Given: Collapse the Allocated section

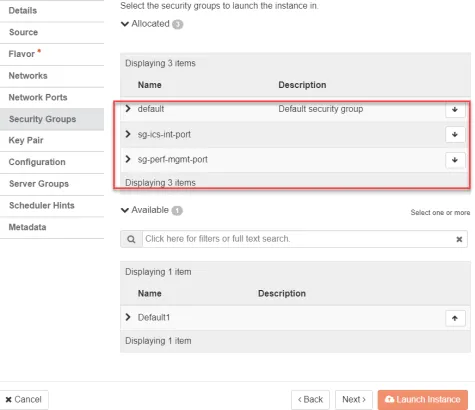Looking at the screenshot, I should tap(125, 24).
